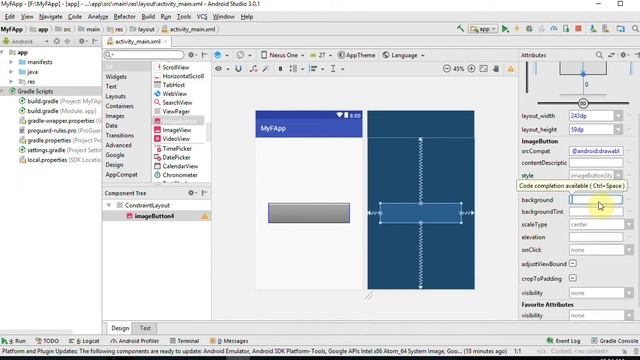Open the Refactor menu
Viewport: 640px width, 360px height.
pyautogui.click(x=124, y=17)
